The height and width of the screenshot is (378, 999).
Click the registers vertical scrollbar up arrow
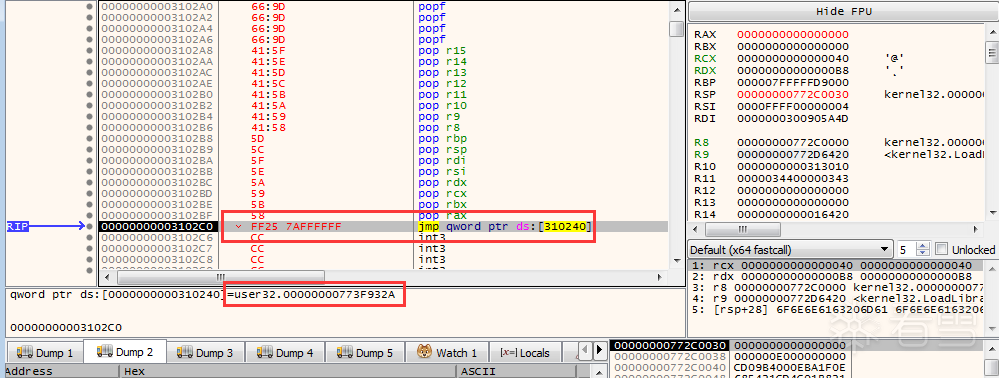(993, 31)
